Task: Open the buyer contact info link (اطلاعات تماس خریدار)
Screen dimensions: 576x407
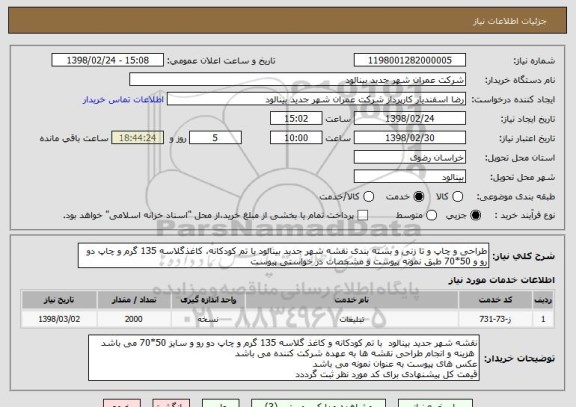Action: tap(123, 100)
